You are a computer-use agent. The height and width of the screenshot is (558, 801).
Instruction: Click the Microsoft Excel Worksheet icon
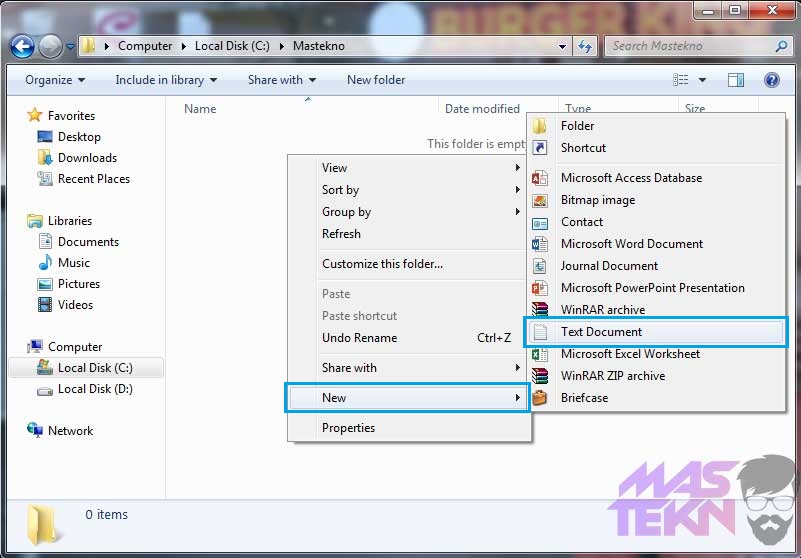[539, 354]
